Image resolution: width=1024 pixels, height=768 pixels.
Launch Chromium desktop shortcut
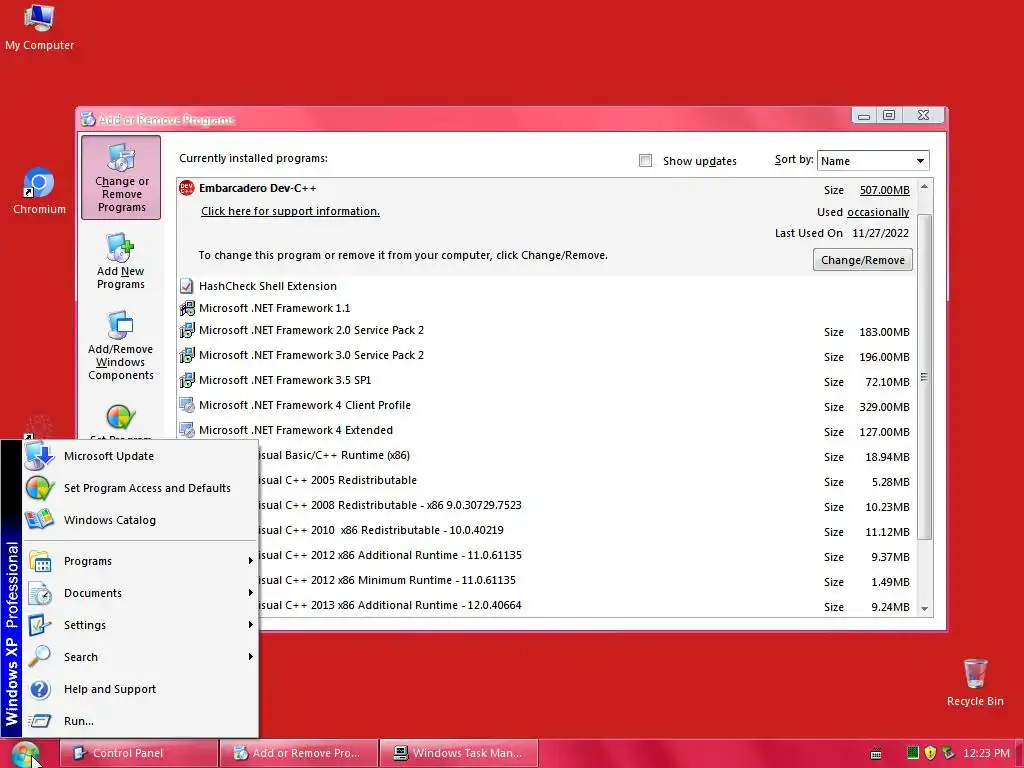(x=39, y=191)
